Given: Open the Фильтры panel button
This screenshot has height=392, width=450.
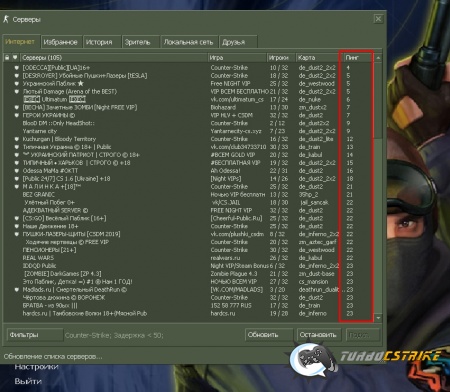Looking at the screenshot, I should (35, 335).
